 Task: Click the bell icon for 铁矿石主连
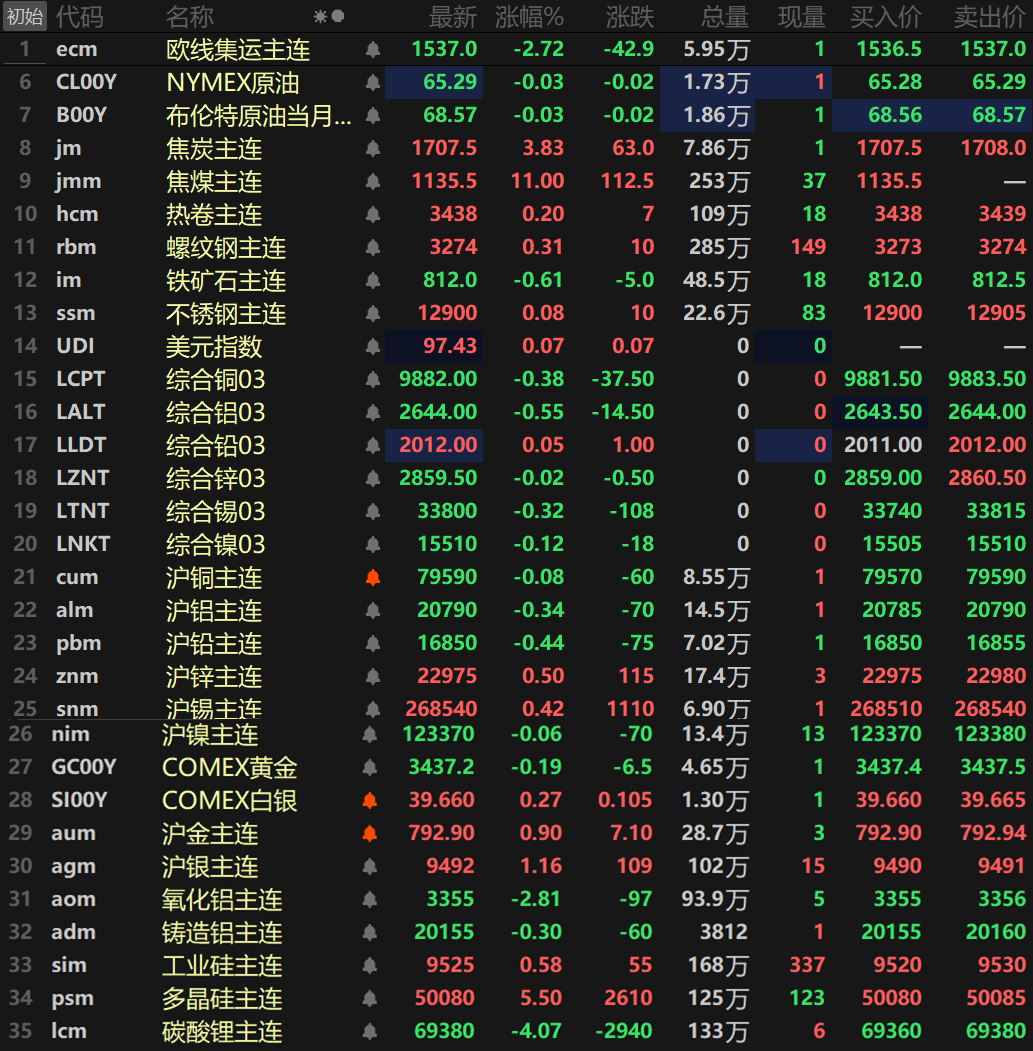(x=373, y=281)
